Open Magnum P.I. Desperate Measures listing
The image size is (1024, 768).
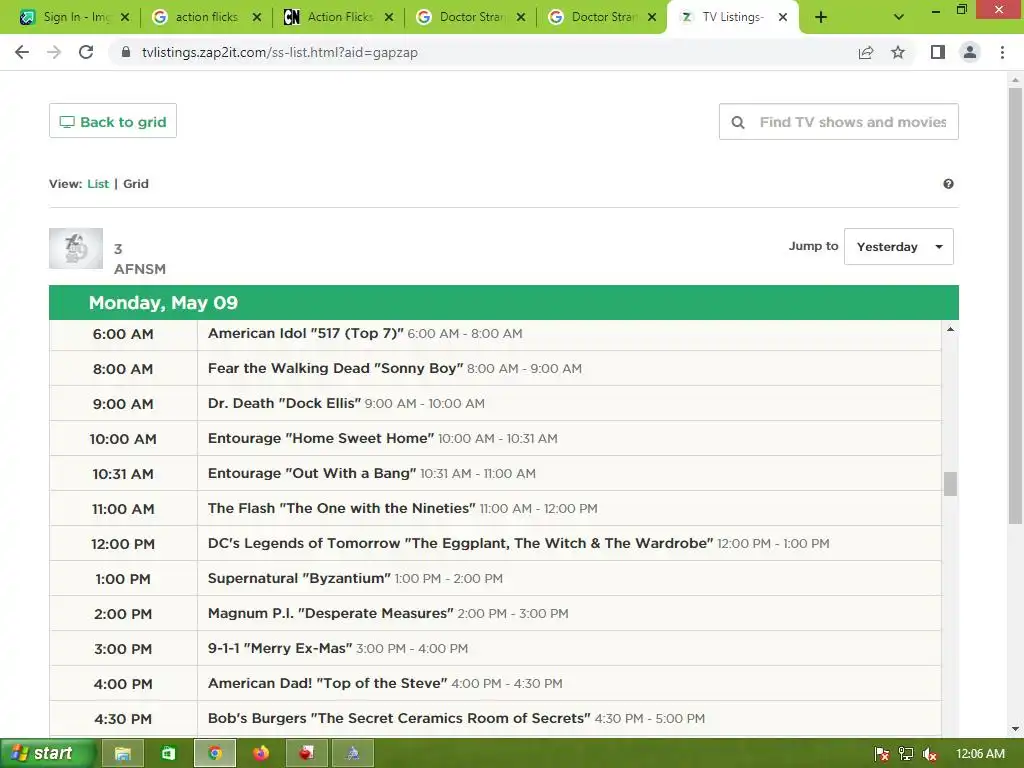[x=330, y=613]
